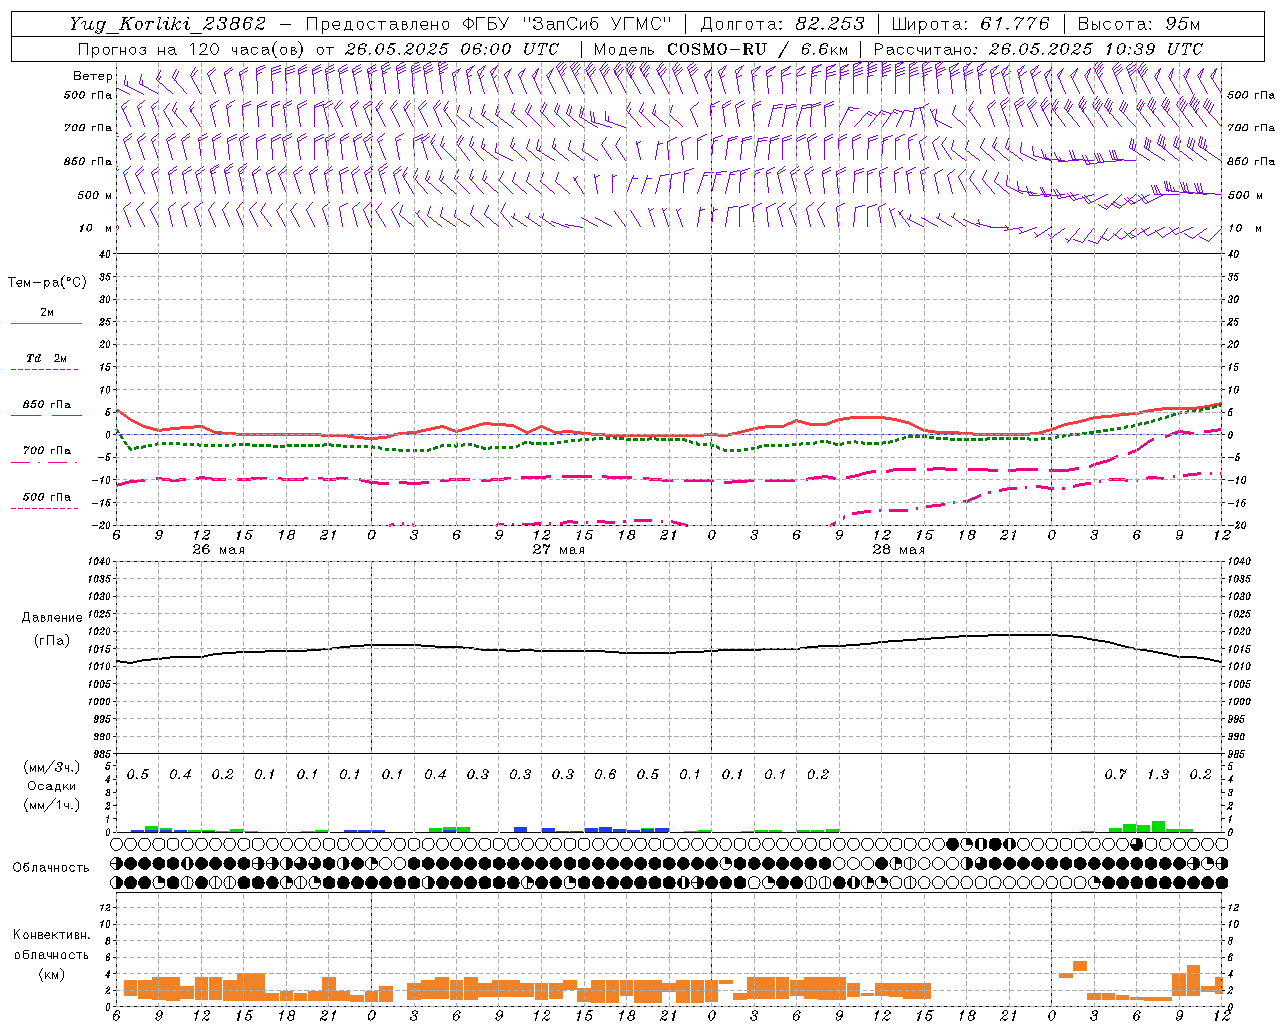Viewport: 1280px width, 1024px height.
Task: Click the forecast period text Прогноз на 120 часа(ов)
Action: [x=192, y=49]
